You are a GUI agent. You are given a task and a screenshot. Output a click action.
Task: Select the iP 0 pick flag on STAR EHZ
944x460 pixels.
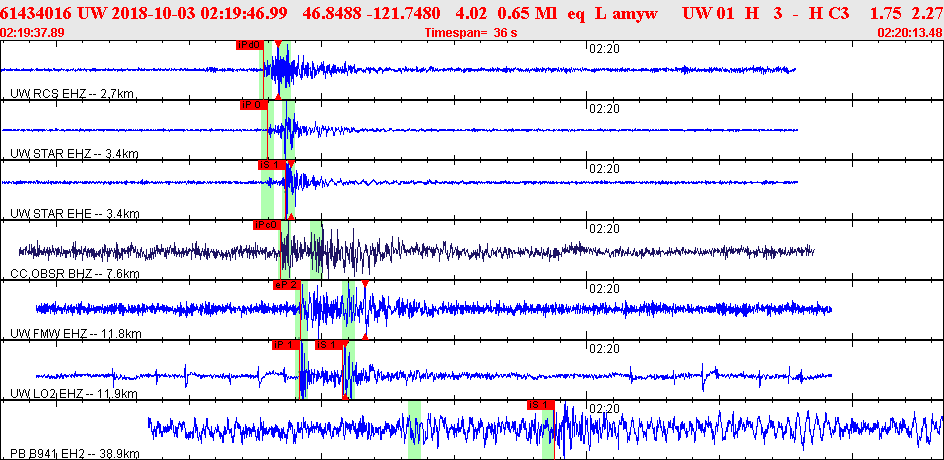253,105
